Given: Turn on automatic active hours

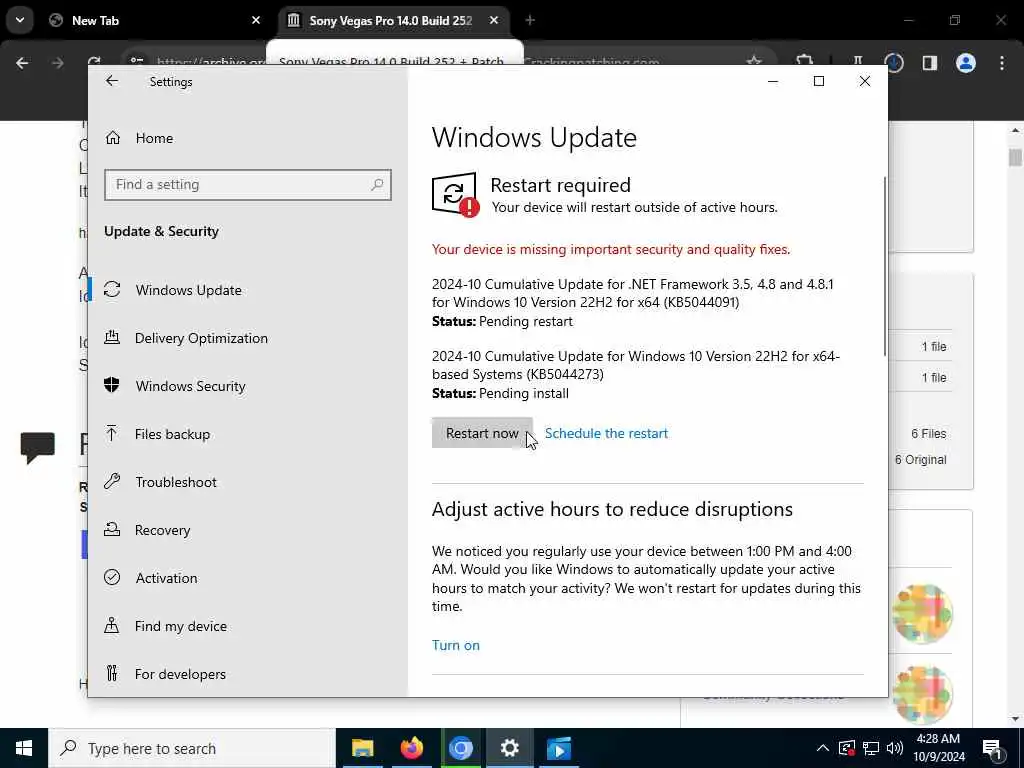Looking at the screenshot, I should (456, 645).
